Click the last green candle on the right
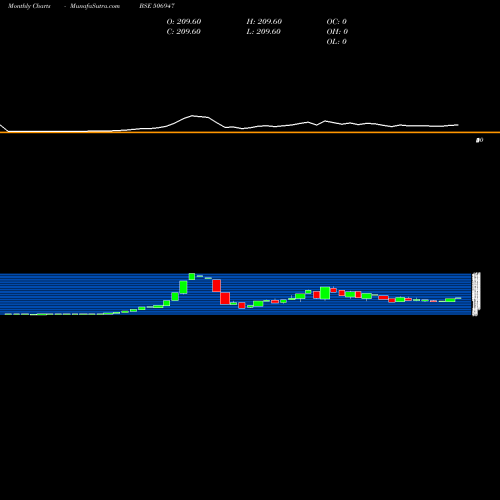 [x=458, y=298]
